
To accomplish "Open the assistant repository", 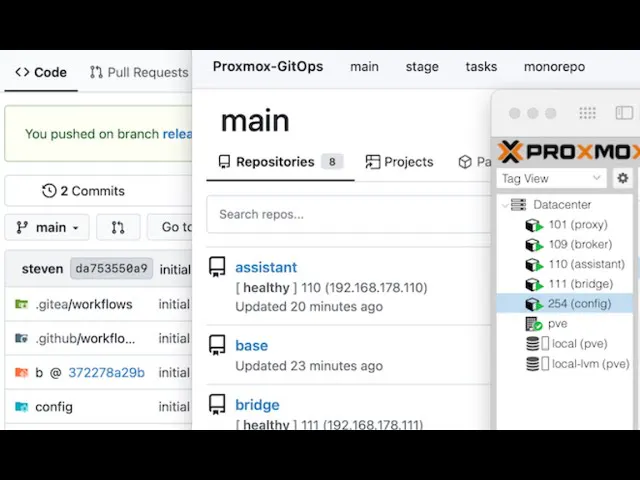I will click(x=266, y=267).
